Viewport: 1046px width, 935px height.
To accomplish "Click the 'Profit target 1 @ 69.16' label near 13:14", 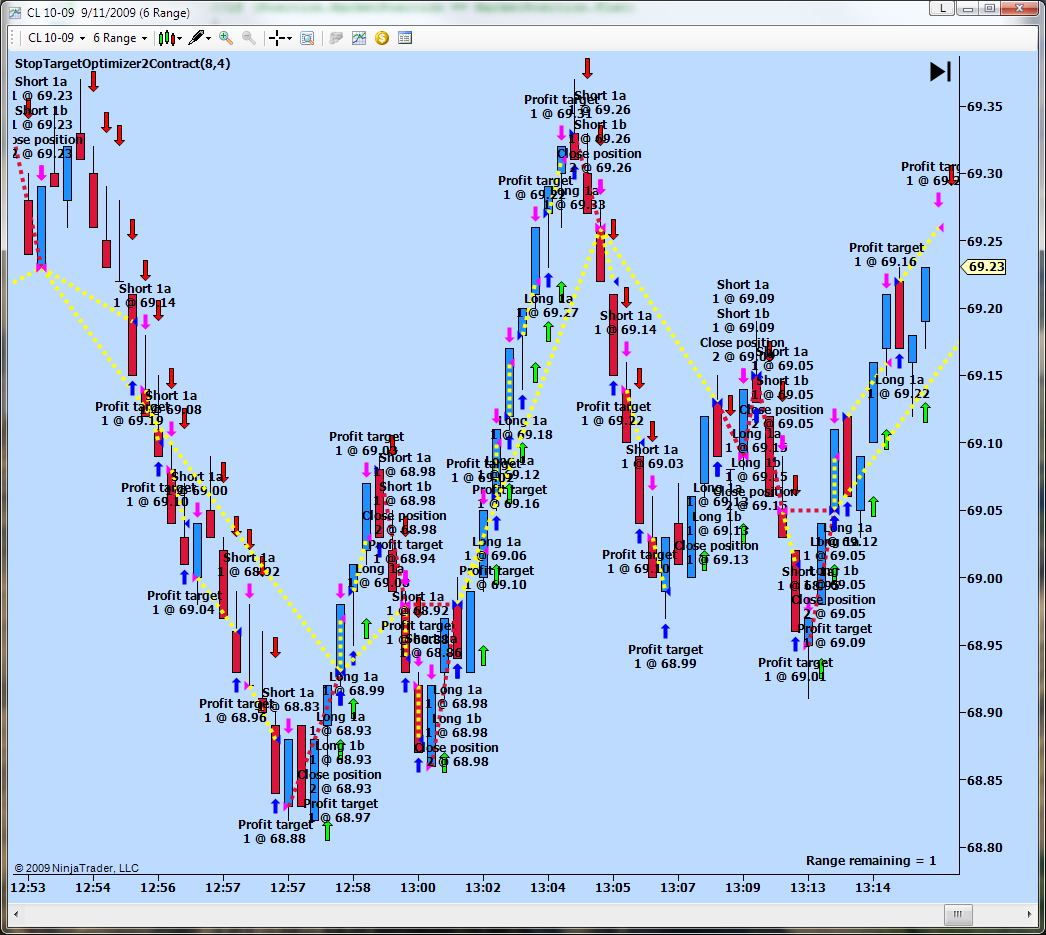I will pyautogui.click(x=886, y=254).
